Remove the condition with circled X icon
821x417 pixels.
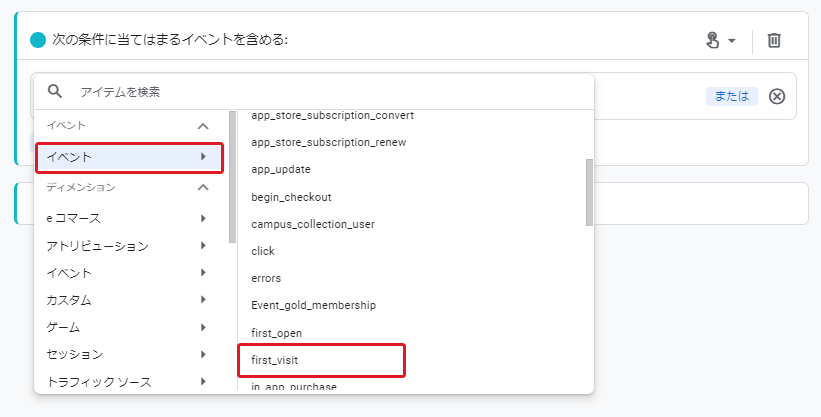[x=777, y=96]
